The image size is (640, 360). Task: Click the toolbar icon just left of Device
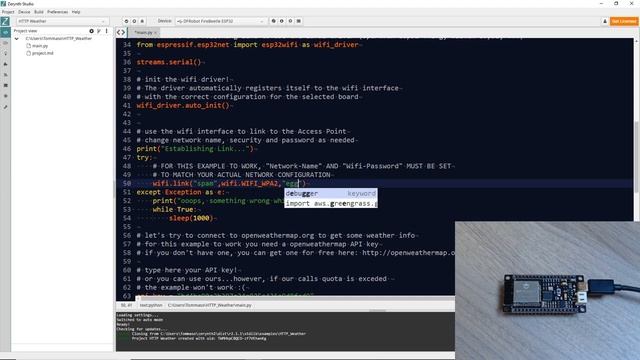point(142,21)
